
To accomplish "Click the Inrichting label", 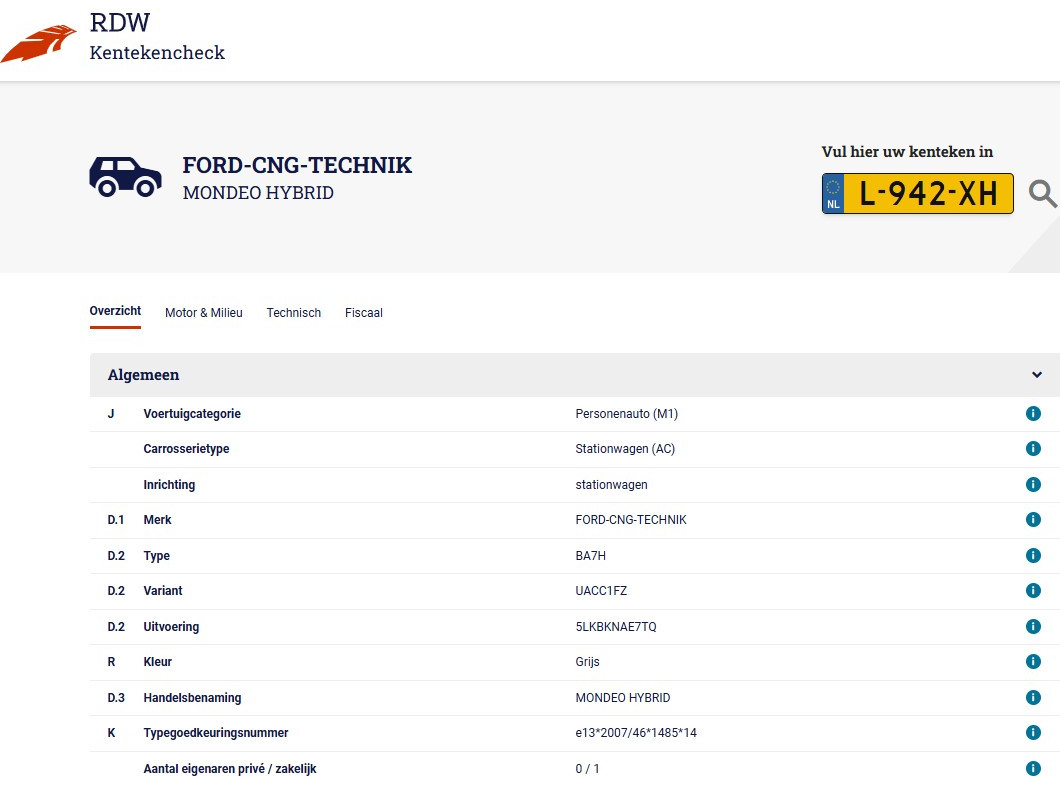I will (169, 485).
